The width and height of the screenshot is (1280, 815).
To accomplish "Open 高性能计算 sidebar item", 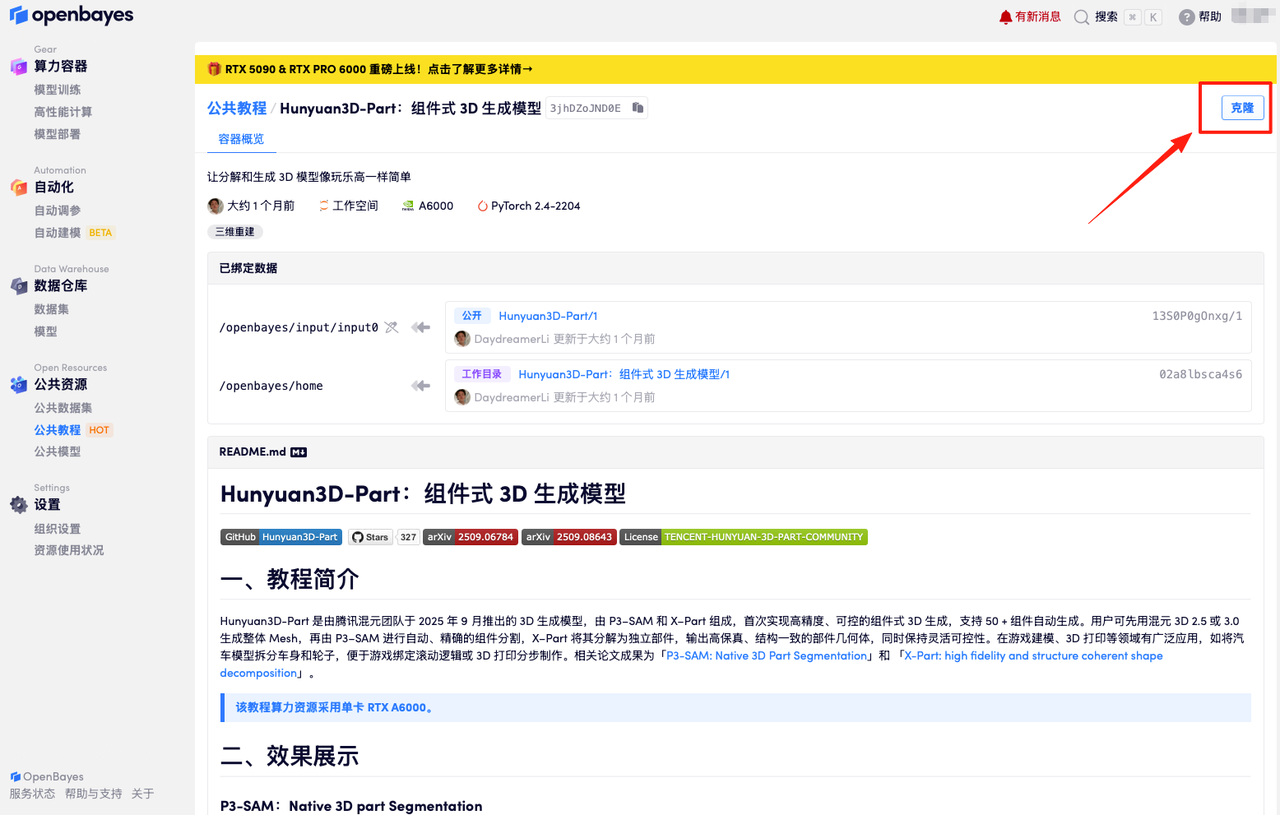I will pos(63,112).
